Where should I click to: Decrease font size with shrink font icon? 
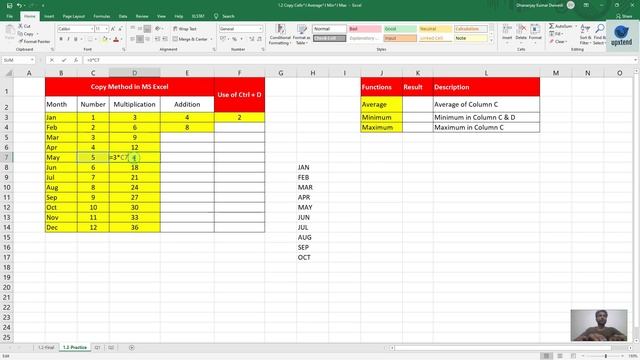click(x=120, y=29)
